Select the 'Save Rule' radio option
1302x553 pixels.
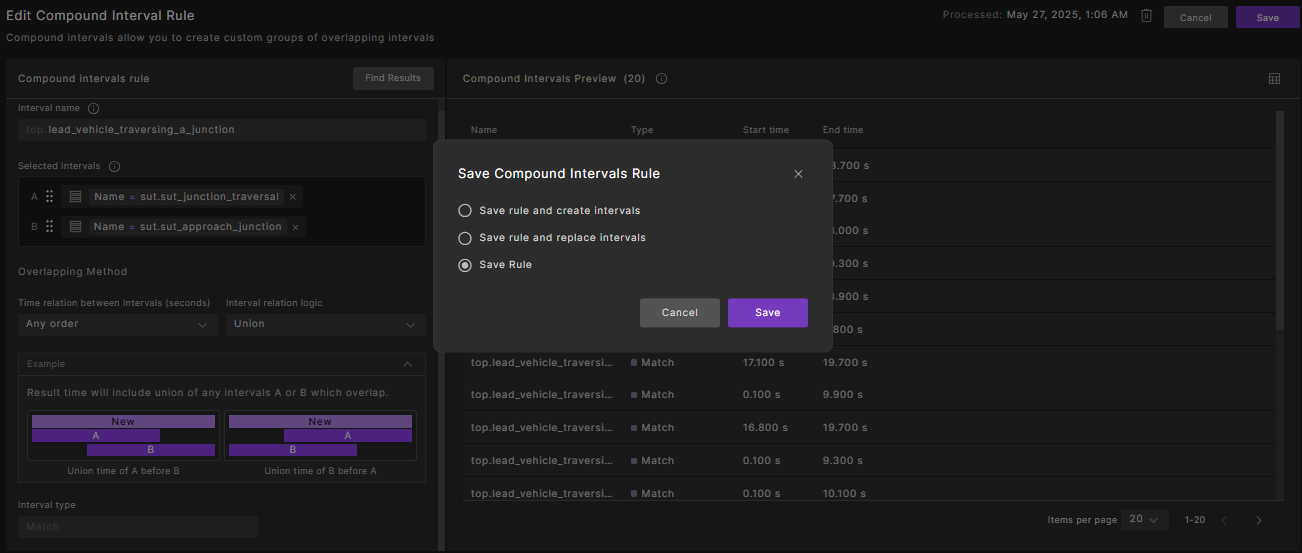click(x=464, y=265)
